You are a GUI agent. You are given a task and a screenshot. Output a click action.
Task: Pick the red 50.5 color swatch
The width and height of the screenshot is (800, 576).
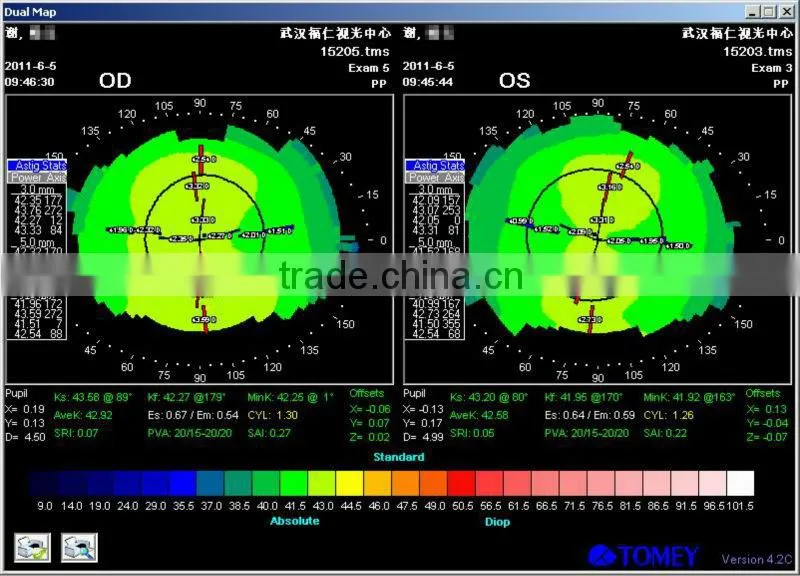(461, 483)
